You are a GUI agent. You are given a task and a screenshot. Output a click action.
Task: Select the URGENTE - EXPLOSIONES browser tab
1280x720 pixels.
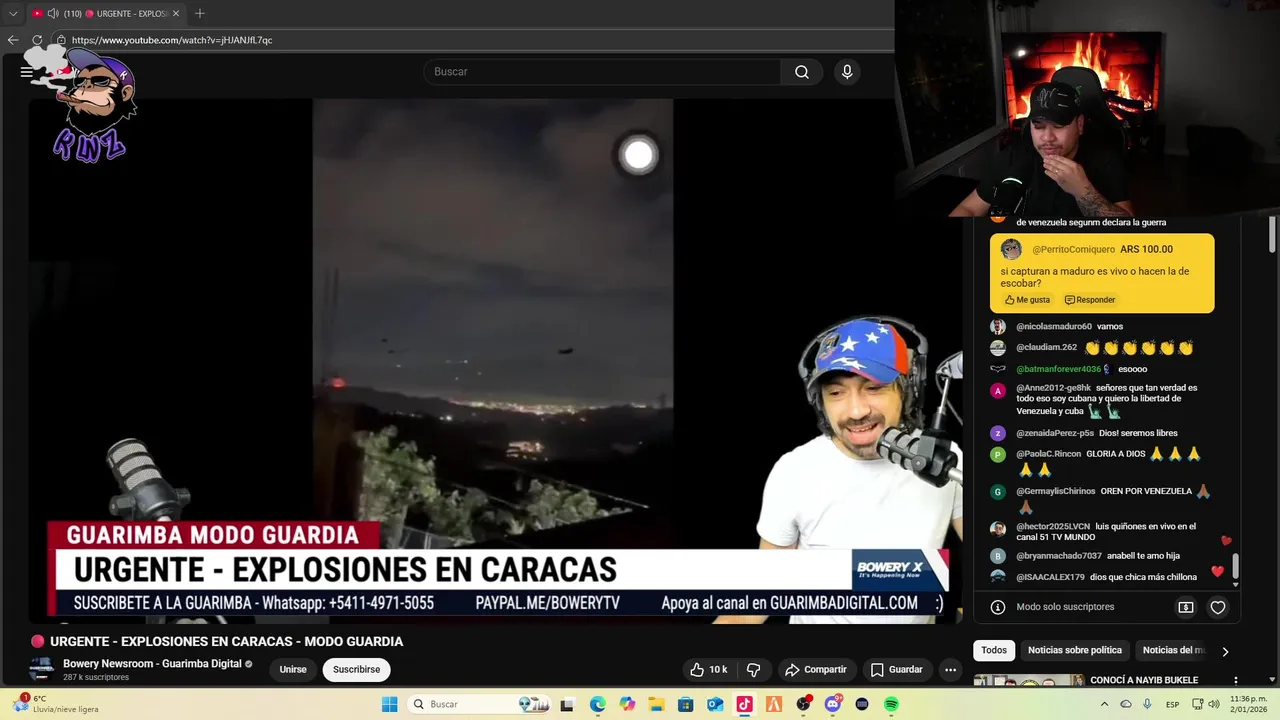click(x=105, y=14)
